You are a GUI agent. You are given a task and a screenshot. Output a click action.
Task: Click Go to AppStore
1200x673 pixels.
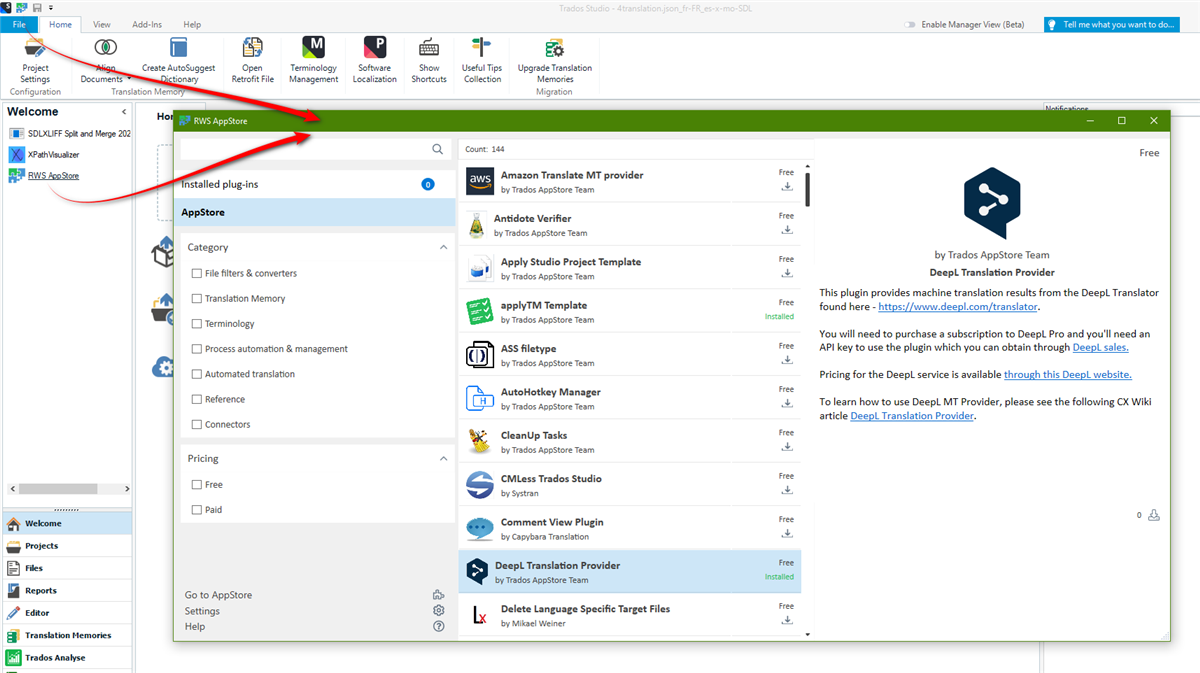coord(218,595)
